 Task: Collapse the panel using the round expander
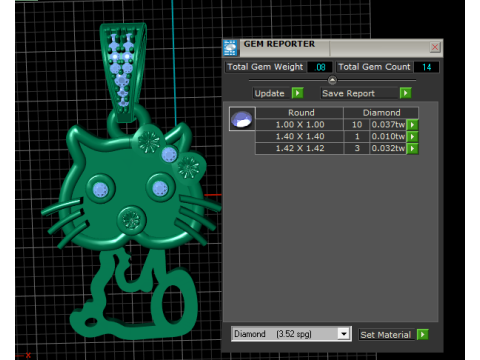click(x=332, y=80)
